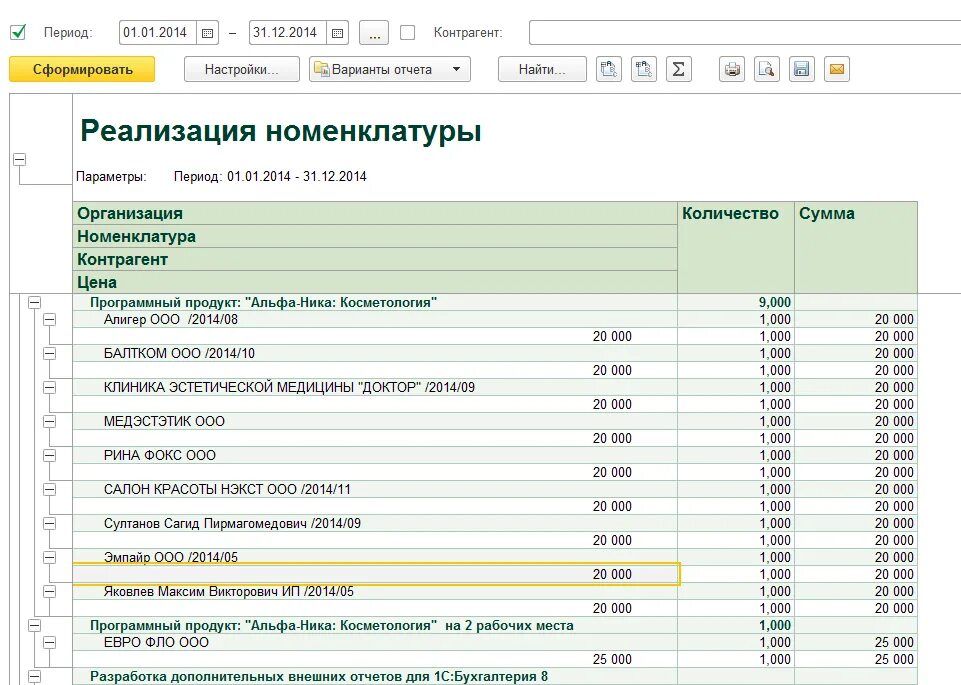The width and height of the screenshot is (961, 685).
Task: Enable the Контрагент checkbox
Action: coord(407,31)
